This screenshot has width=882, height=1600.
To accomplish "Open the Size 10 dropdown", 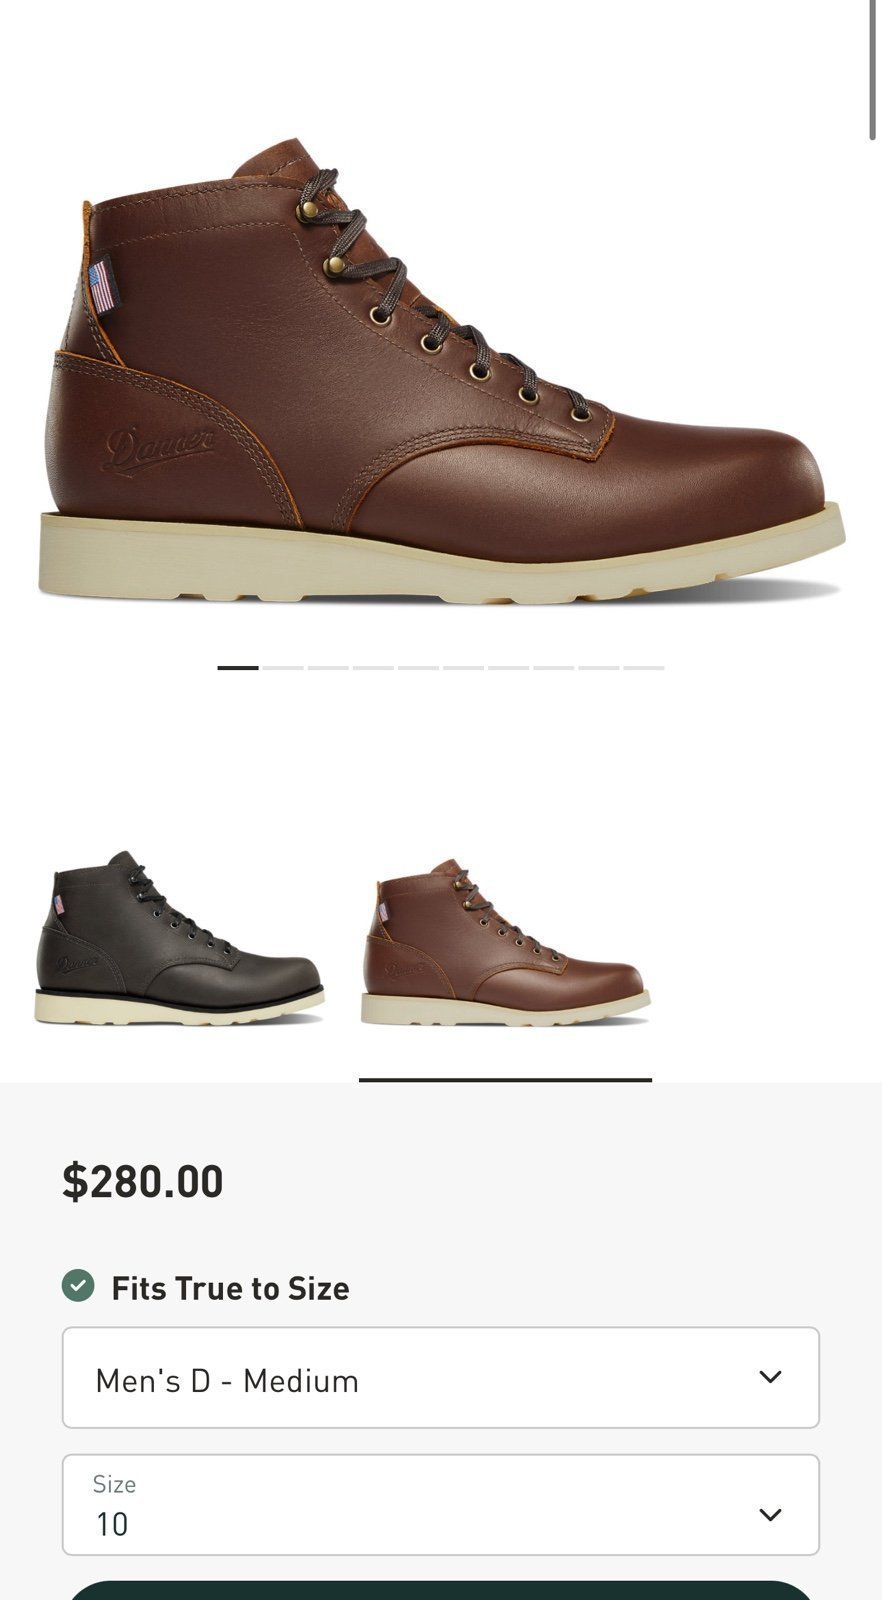I will (x=441, y=1505).
